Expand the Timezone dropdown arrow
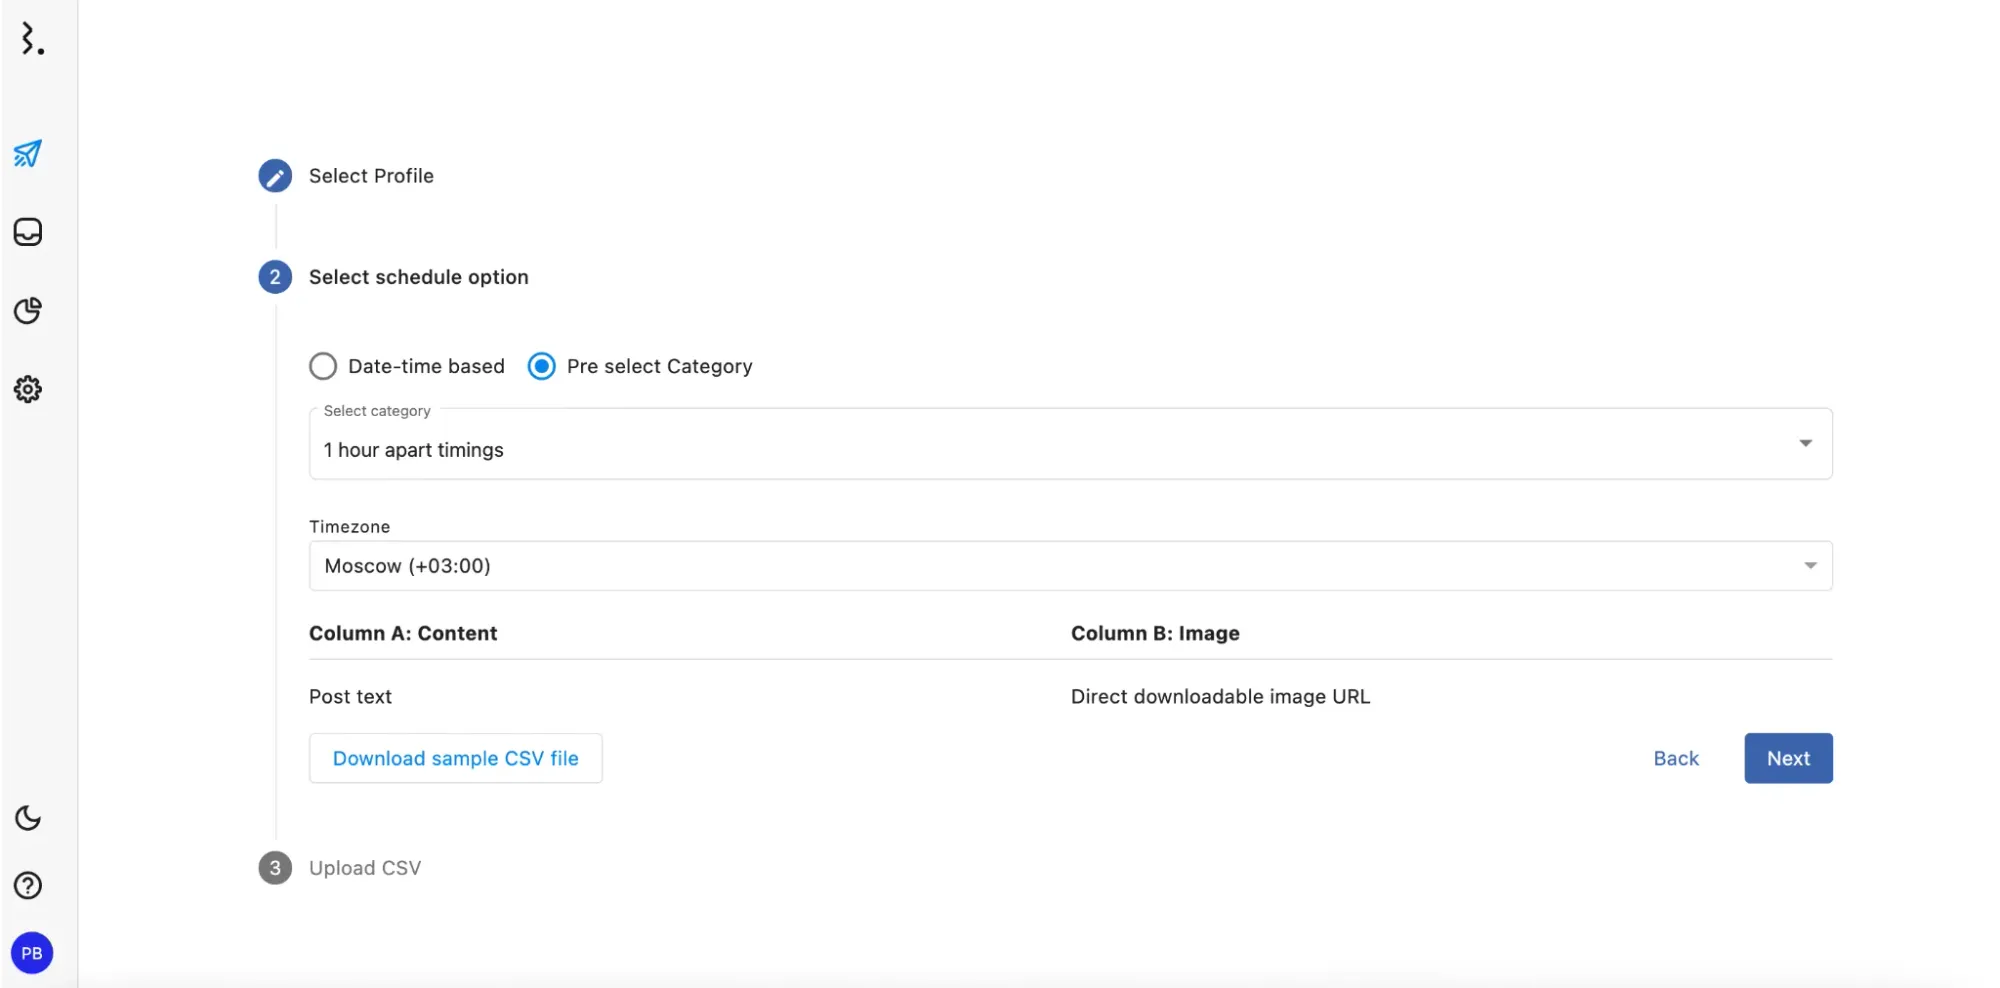2000x988 pixels. [1809, 566]
